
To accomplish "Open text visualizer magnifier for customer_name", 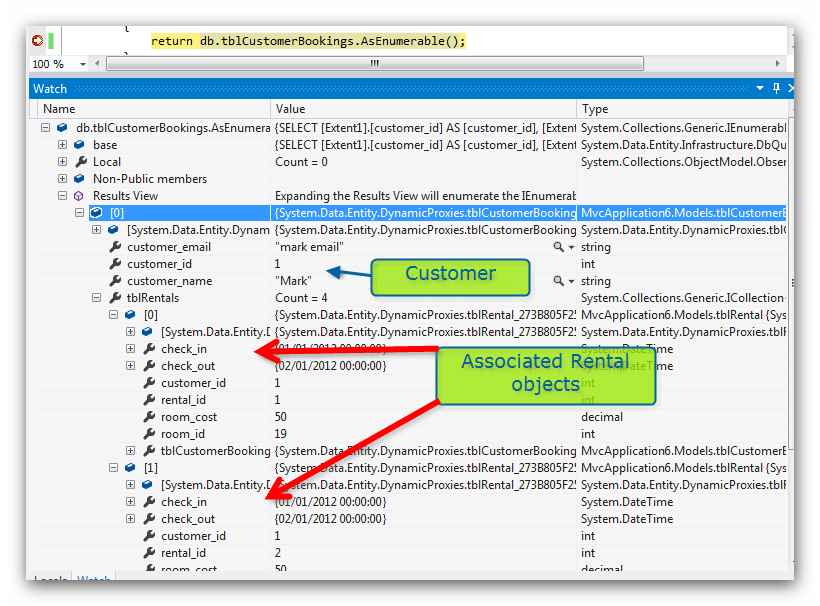I will click(x=559, y=281).
